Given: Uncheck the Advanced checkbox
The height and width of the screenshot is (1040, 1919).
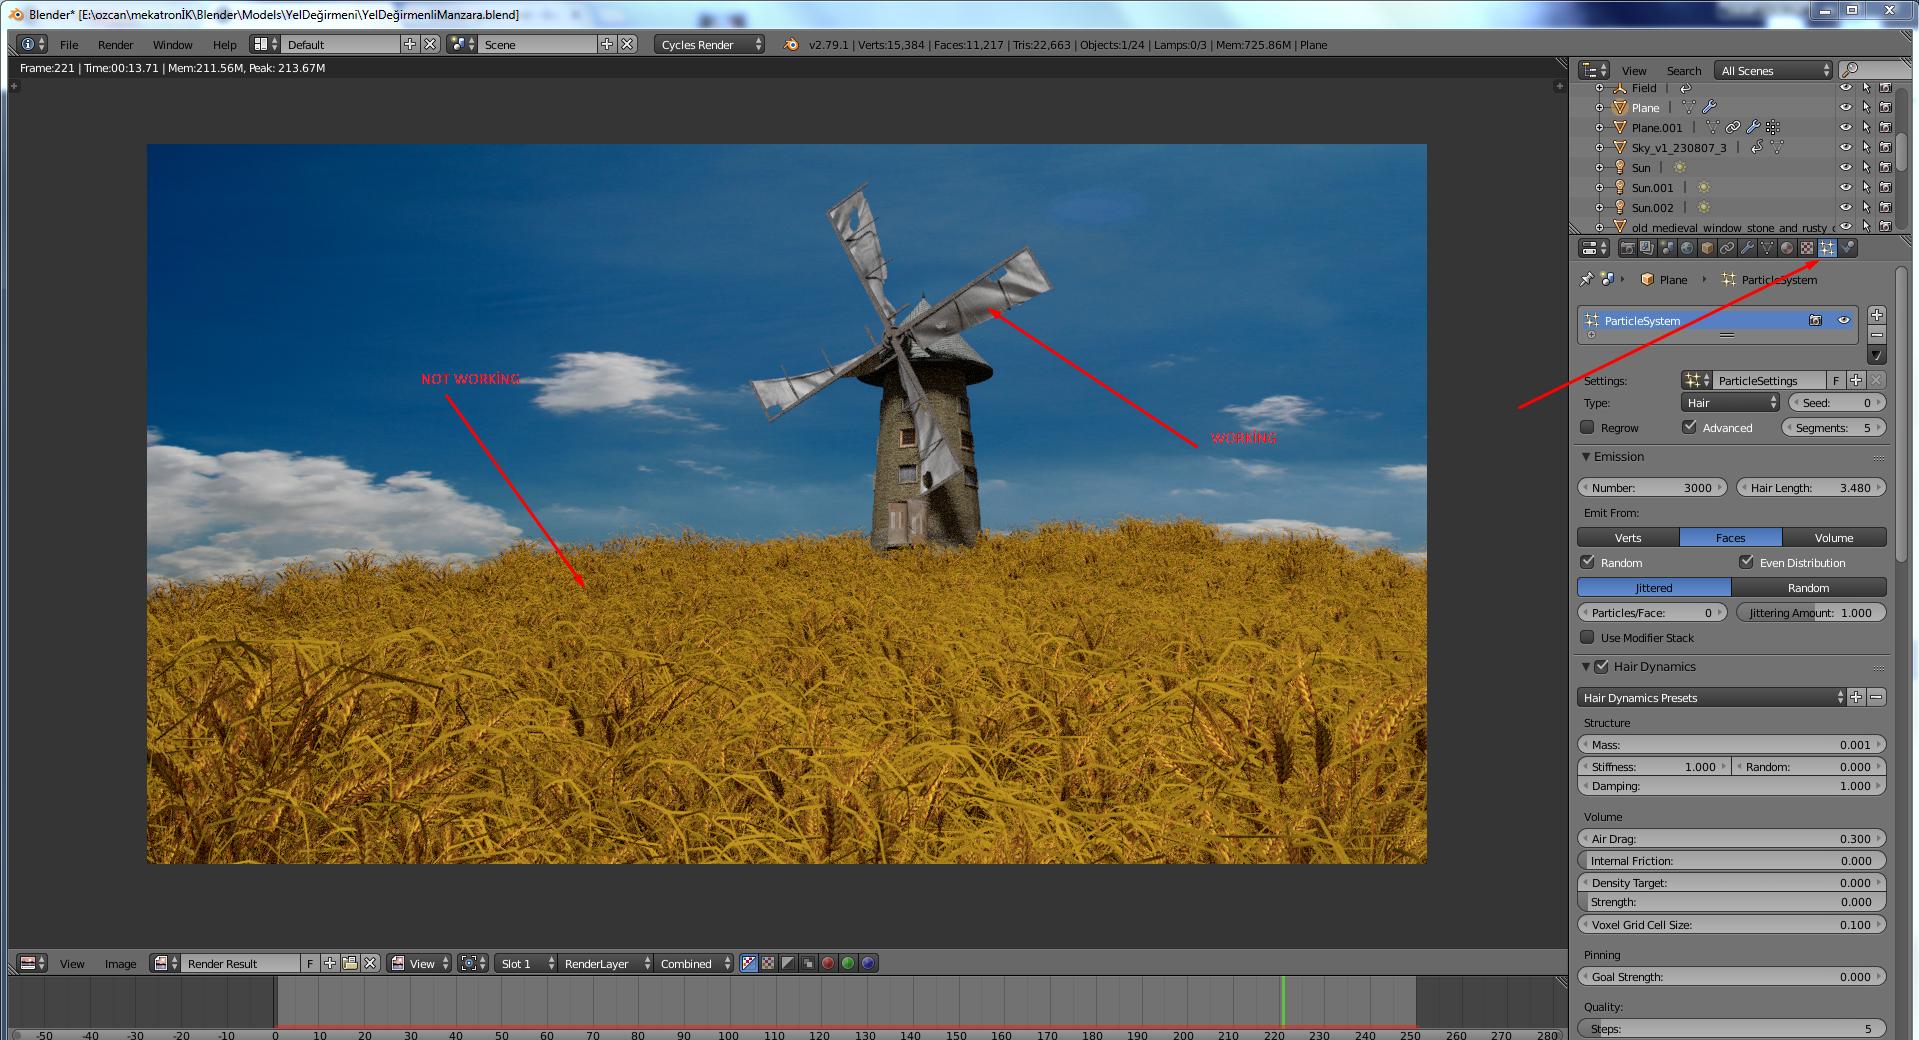Looking at the screenshot, I should pos(1690,427).
